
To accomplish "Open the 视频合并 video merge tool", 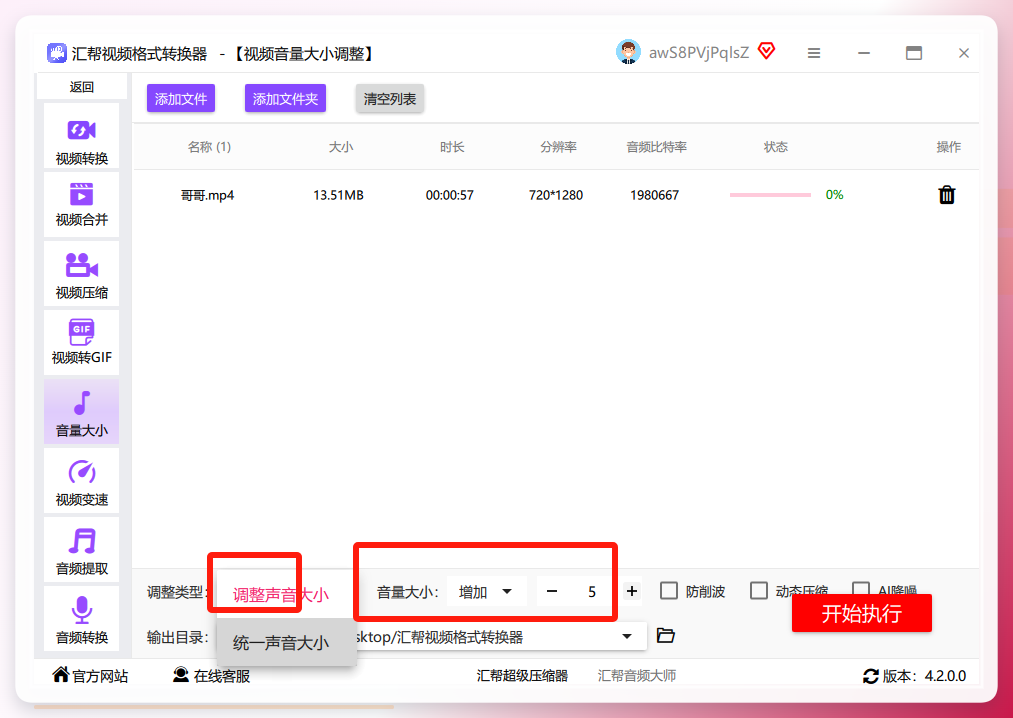I will [x=81, y=204].
